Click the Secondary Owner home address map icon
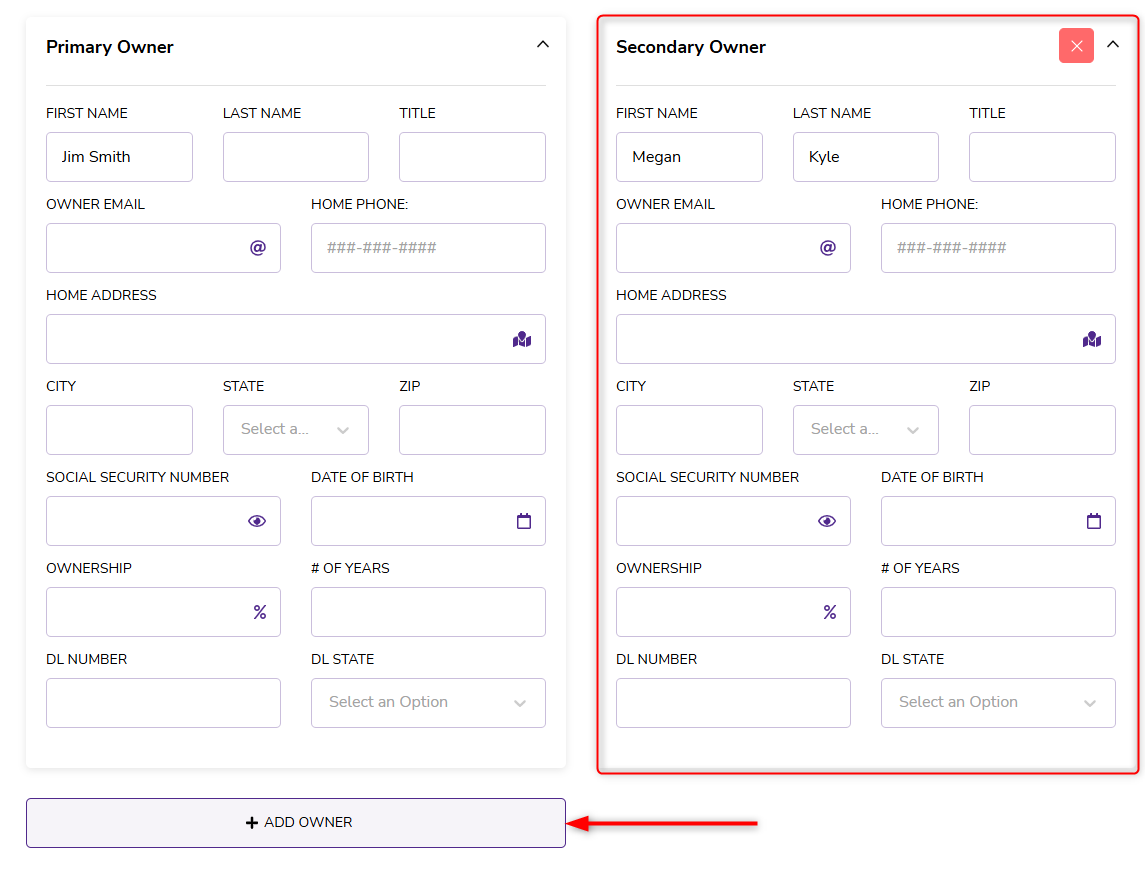The height and width of the screenshot is (871, 1145). [x=1091, y=340]
